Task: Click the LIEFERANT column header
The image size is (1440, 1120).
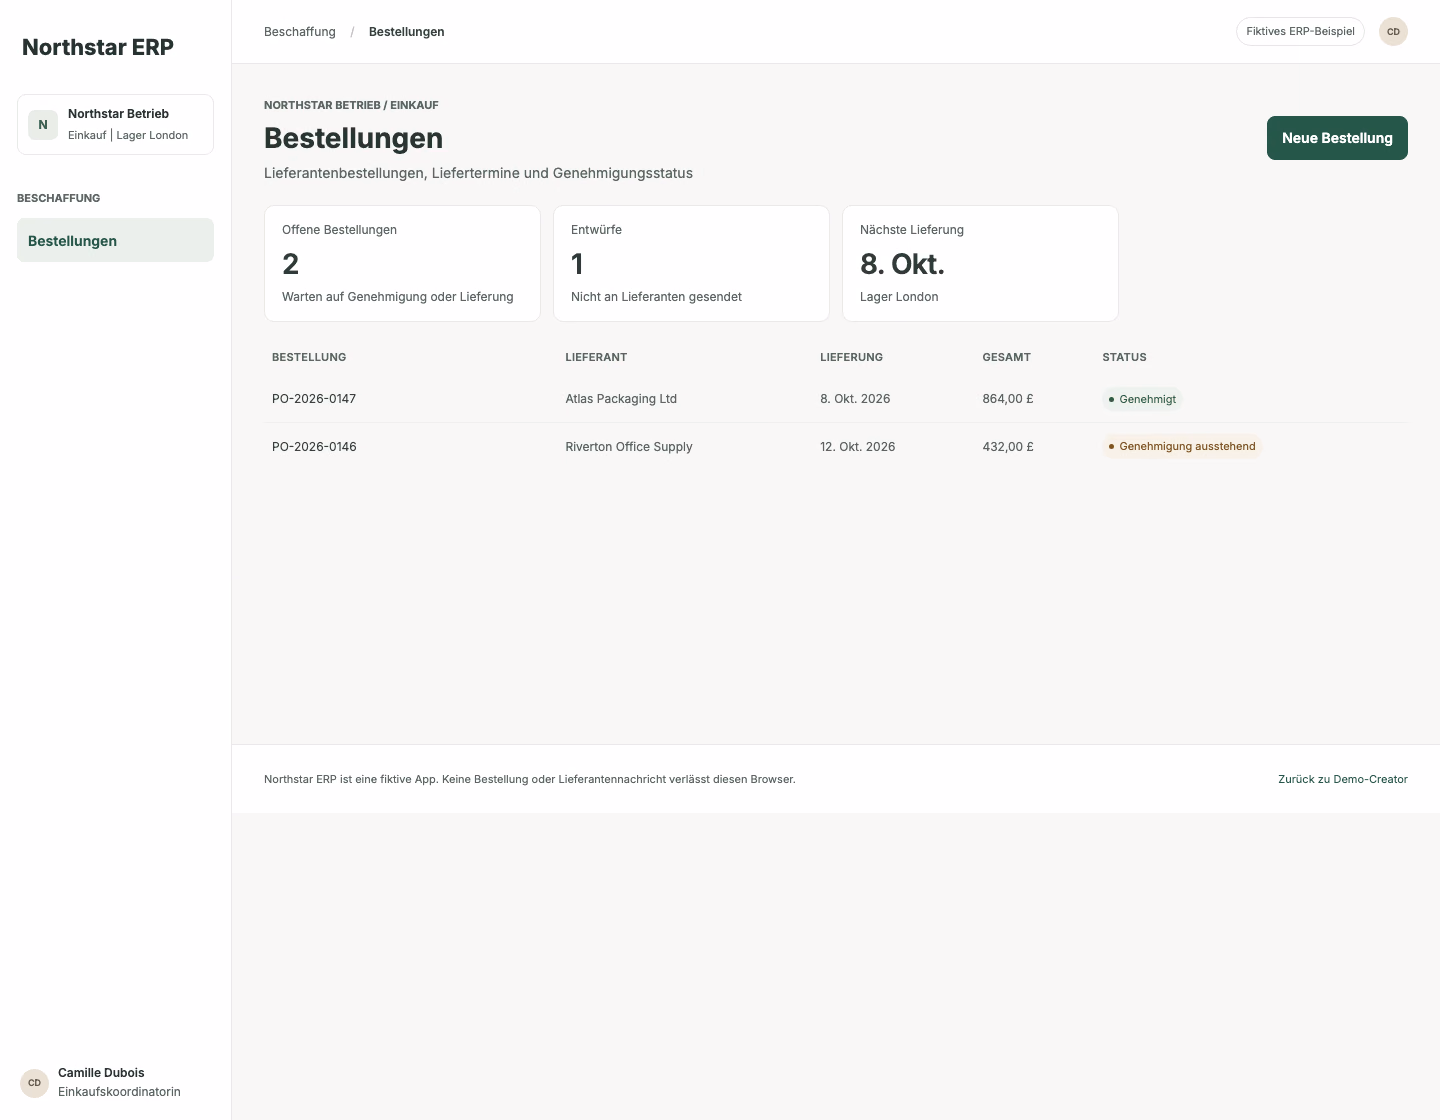Action: (596, 357)
